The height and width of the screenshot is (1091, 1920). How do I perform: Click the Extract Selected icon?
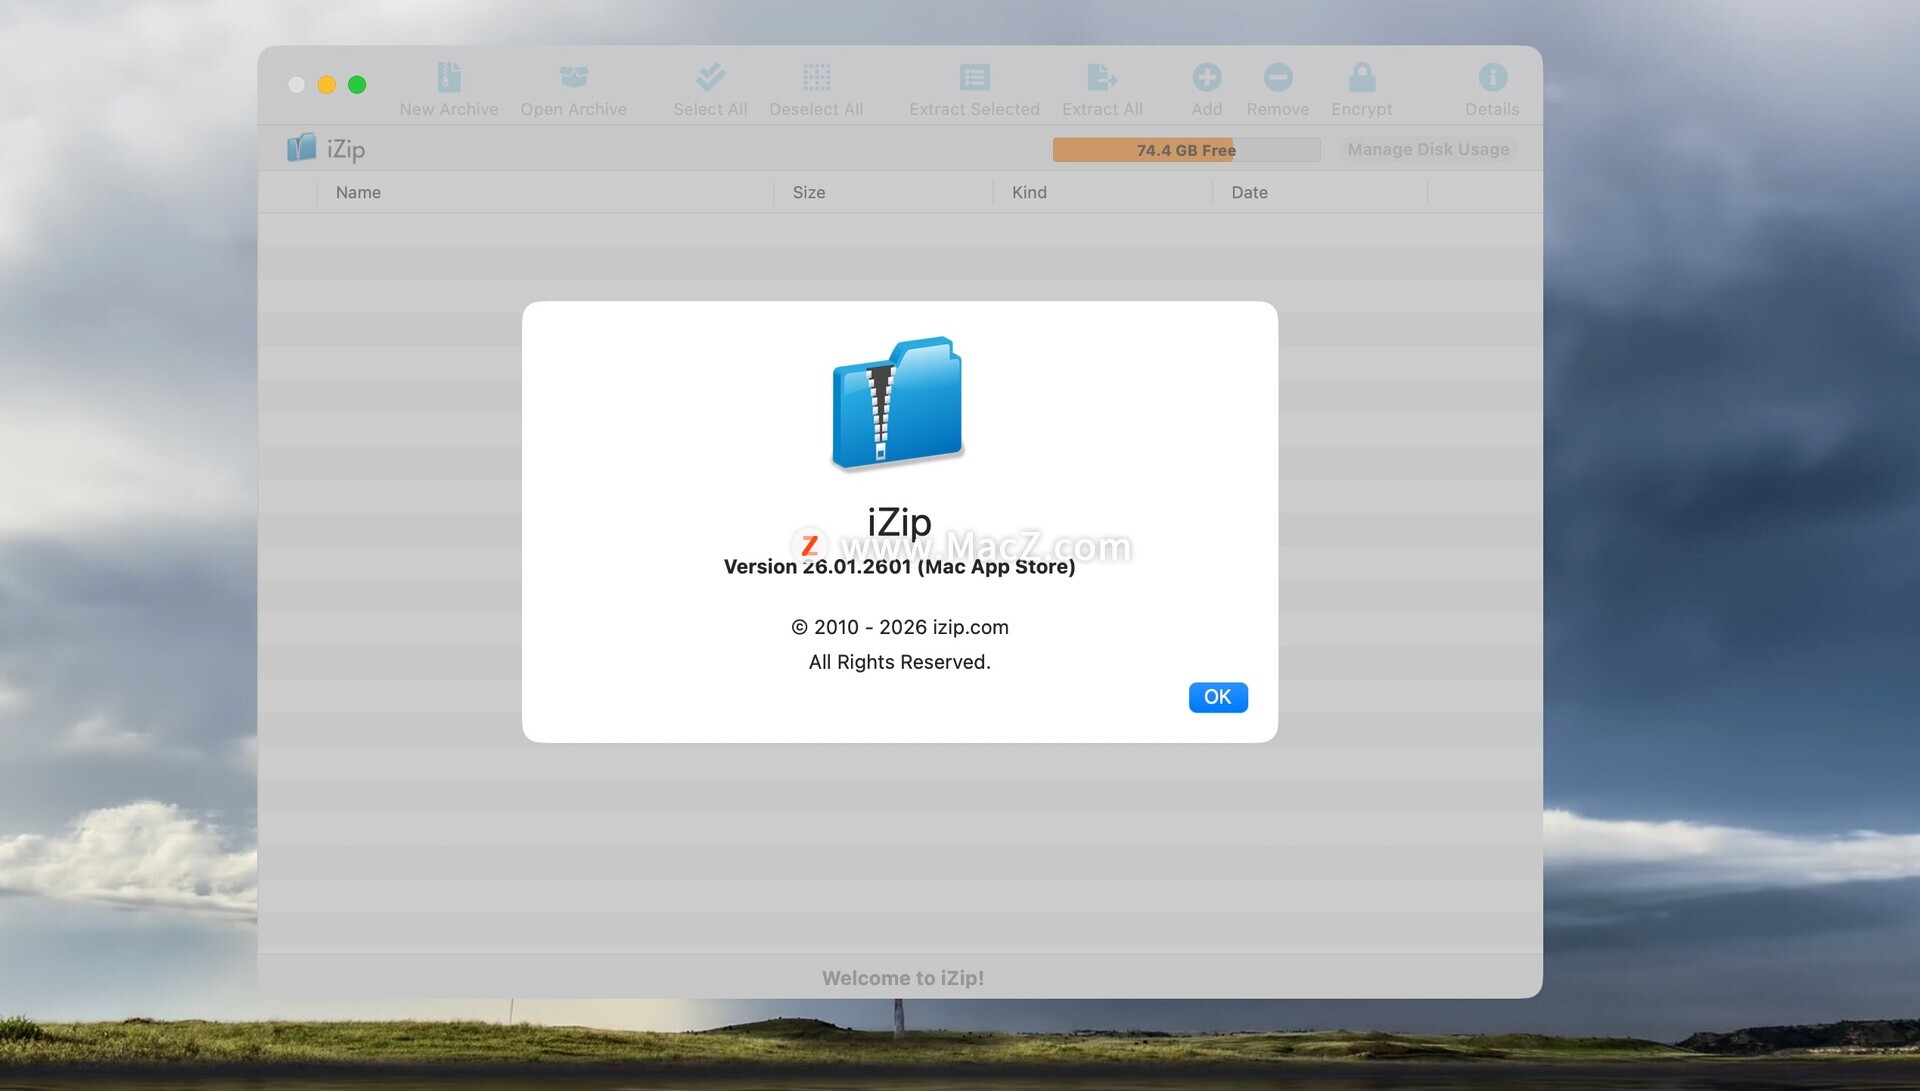(974, 78)
